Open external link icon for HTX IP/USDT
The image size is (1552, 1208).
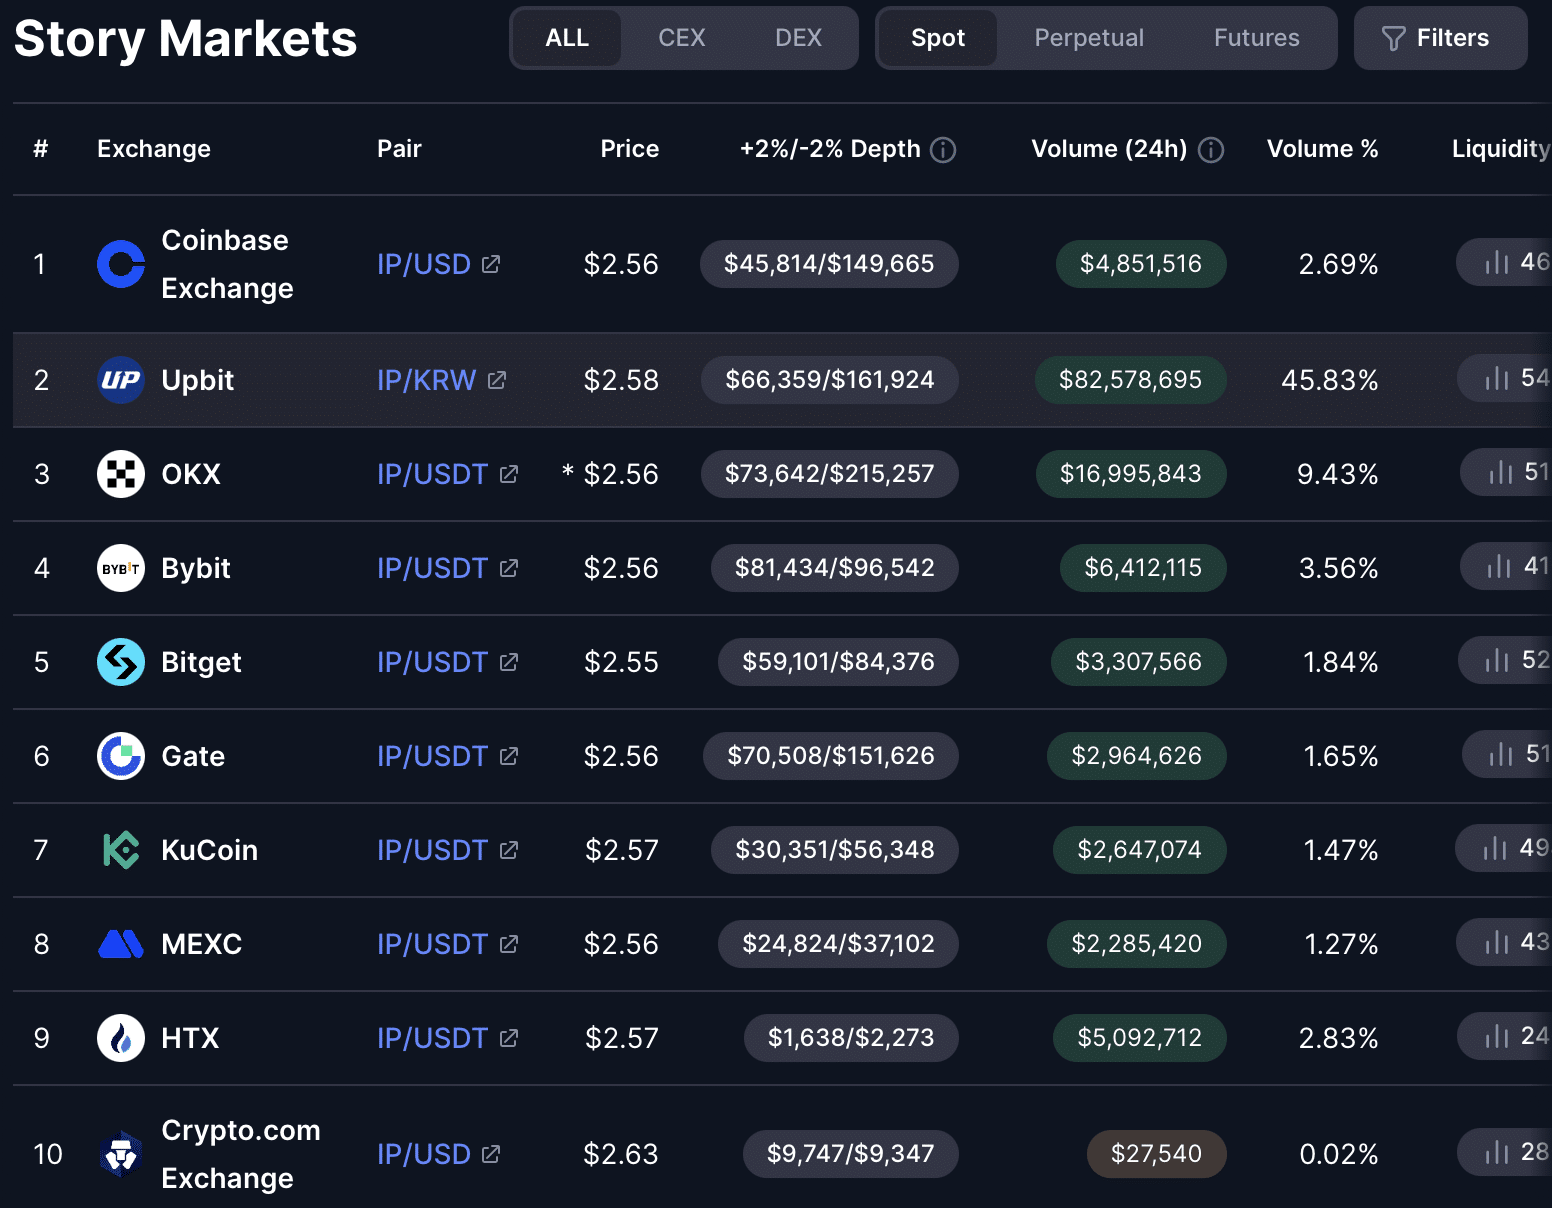(509, 1038)
